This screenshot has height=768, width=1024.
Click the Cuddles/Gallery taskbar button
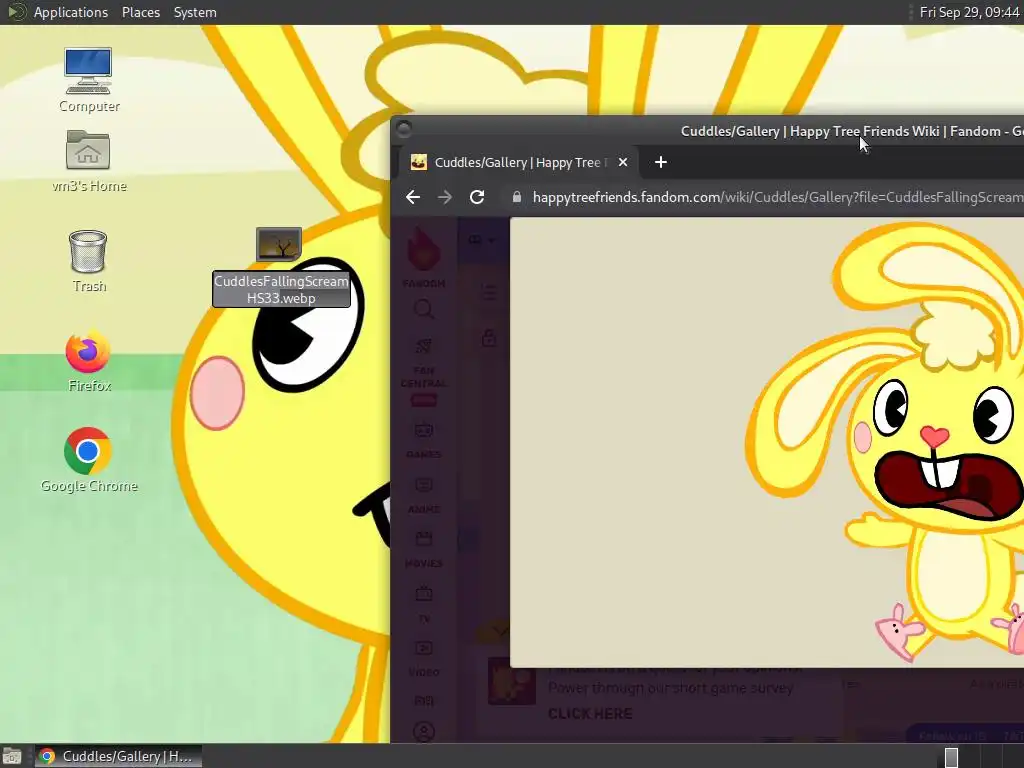(118, 756)
